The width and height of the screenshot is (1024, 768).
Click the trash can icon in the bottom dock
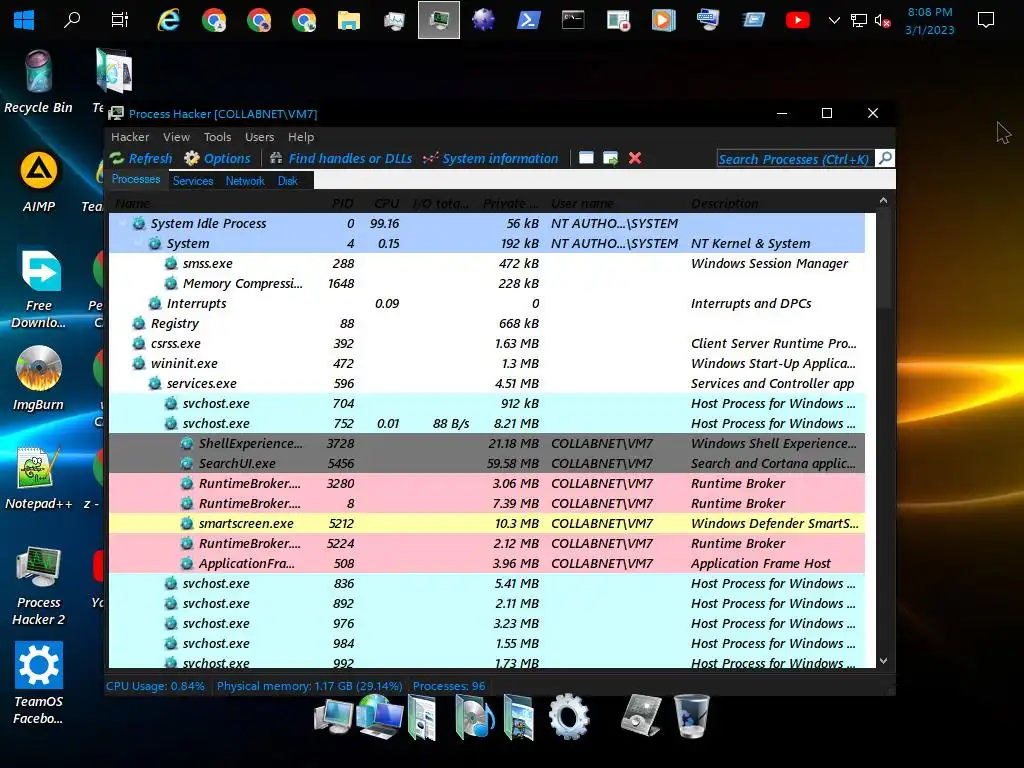point(691,716)
